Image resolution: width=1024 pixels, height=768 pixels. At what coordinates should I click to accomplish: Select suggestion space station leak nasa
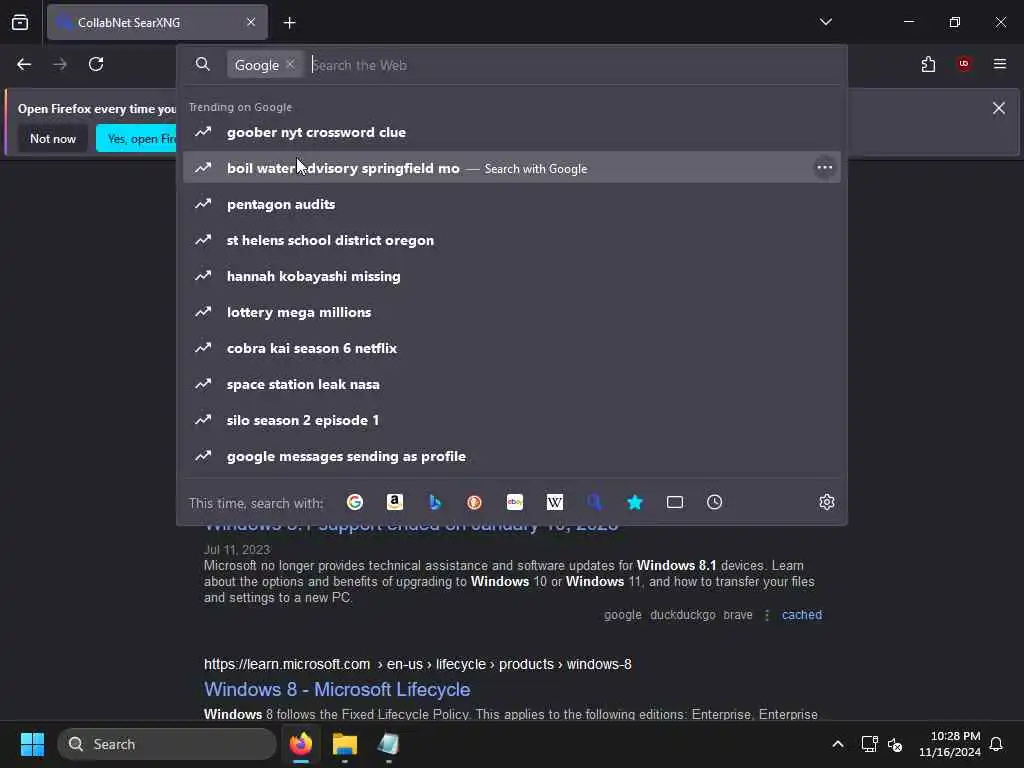pos(511,383)
